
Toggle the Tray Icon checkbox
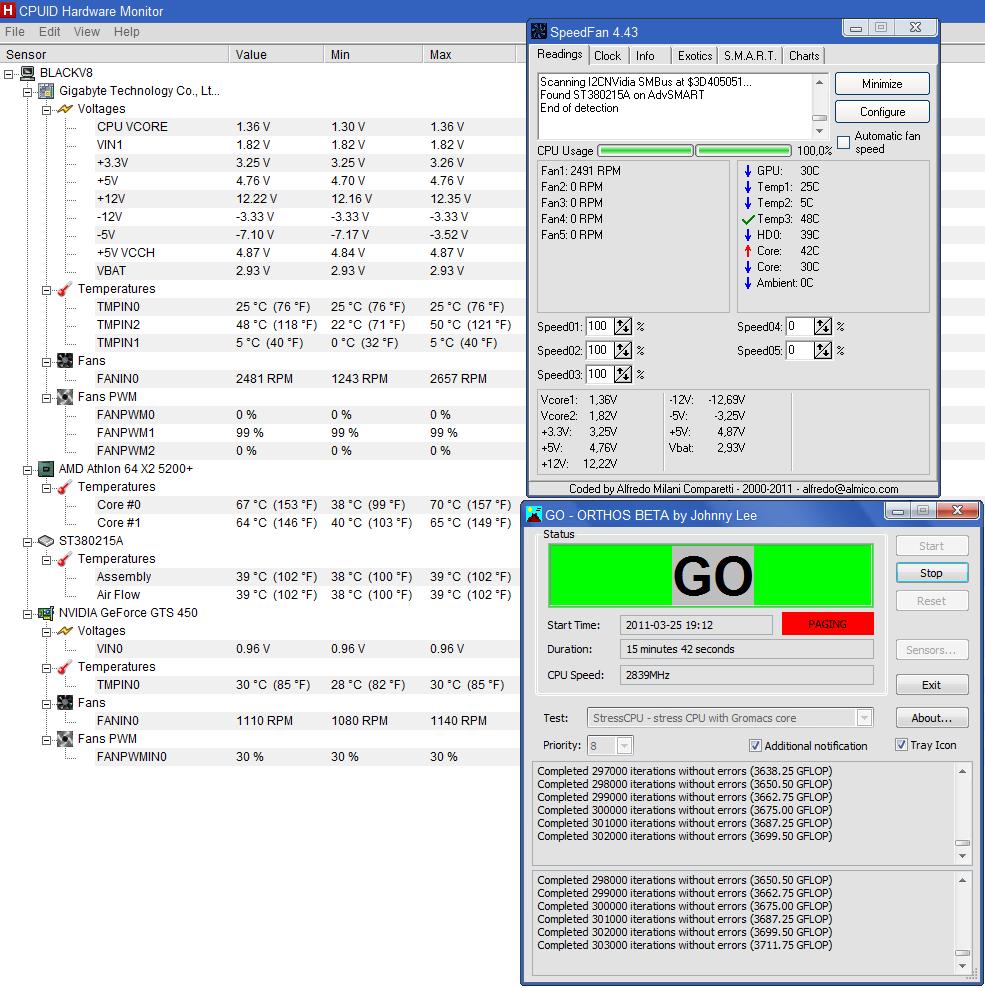point(901,745)
